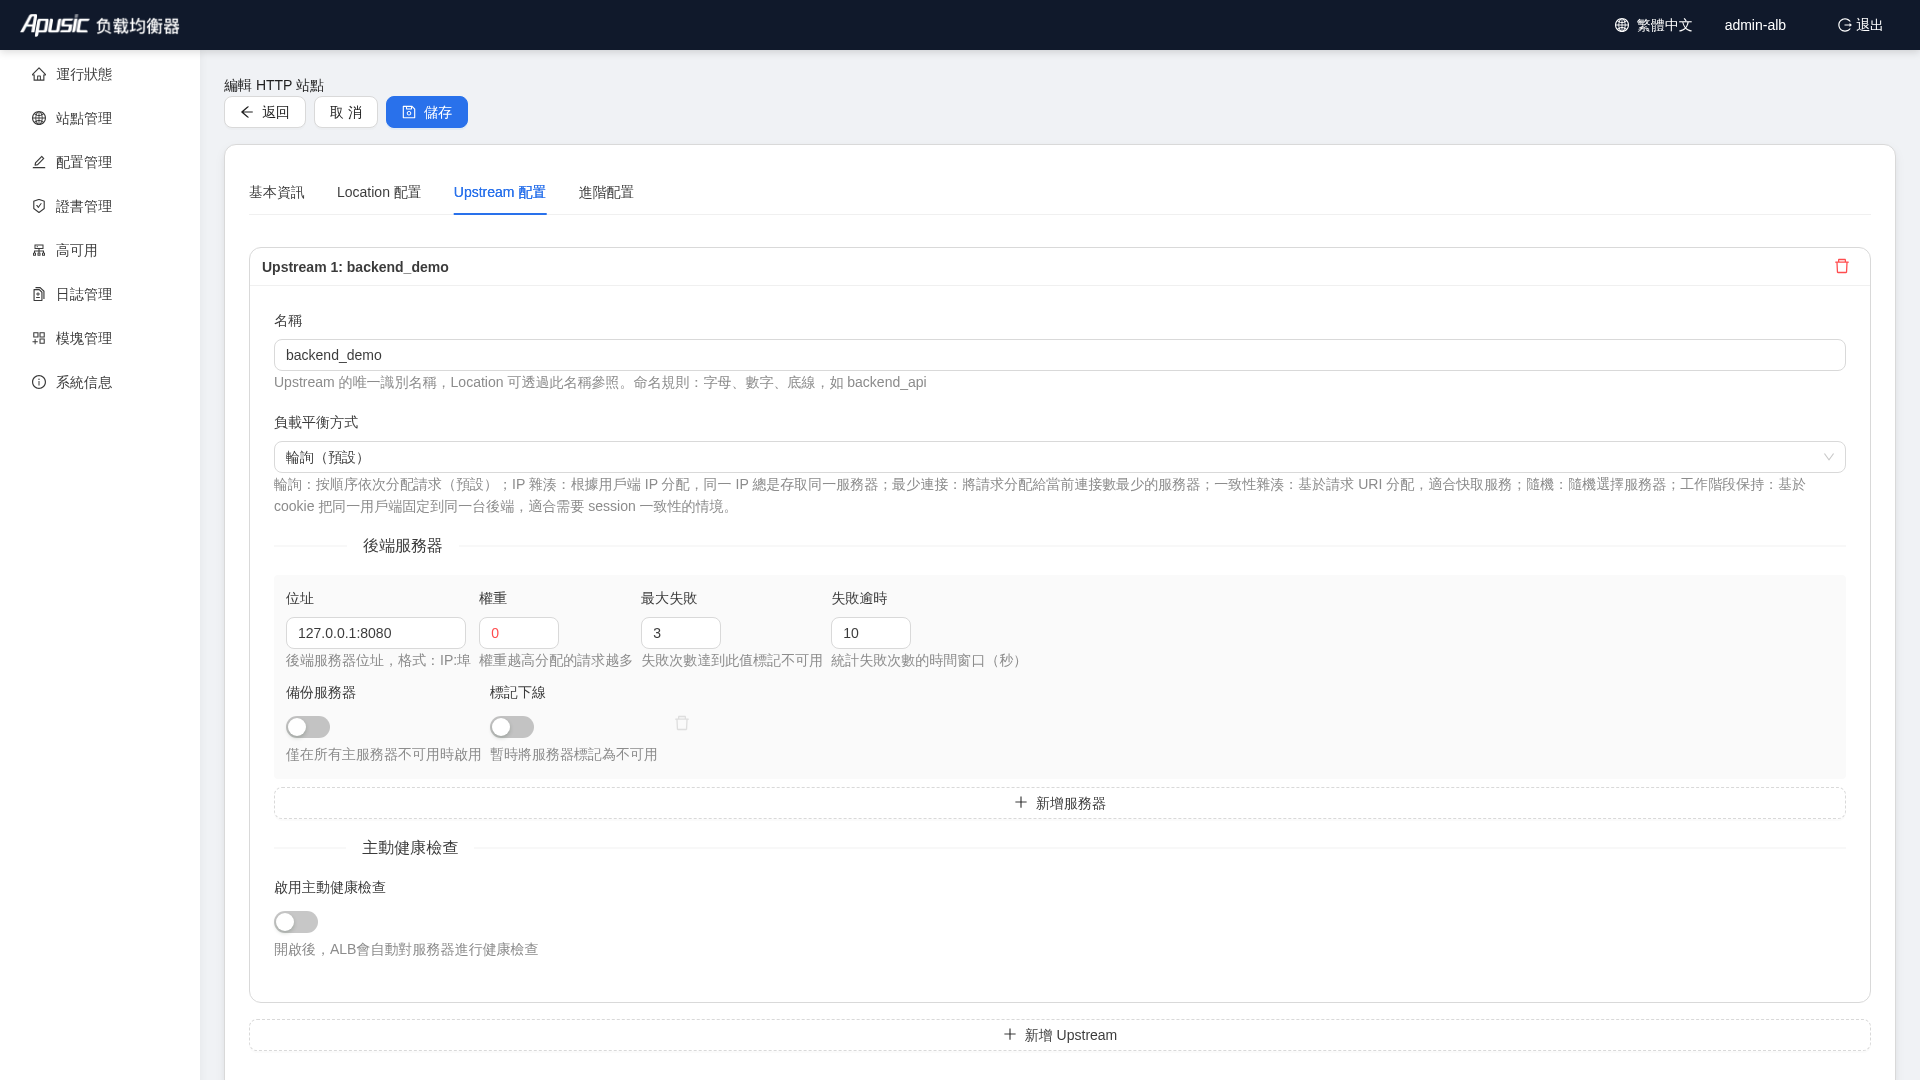
Task: Click the pencil icon beside 配置管理
Action: click(39, 162)
